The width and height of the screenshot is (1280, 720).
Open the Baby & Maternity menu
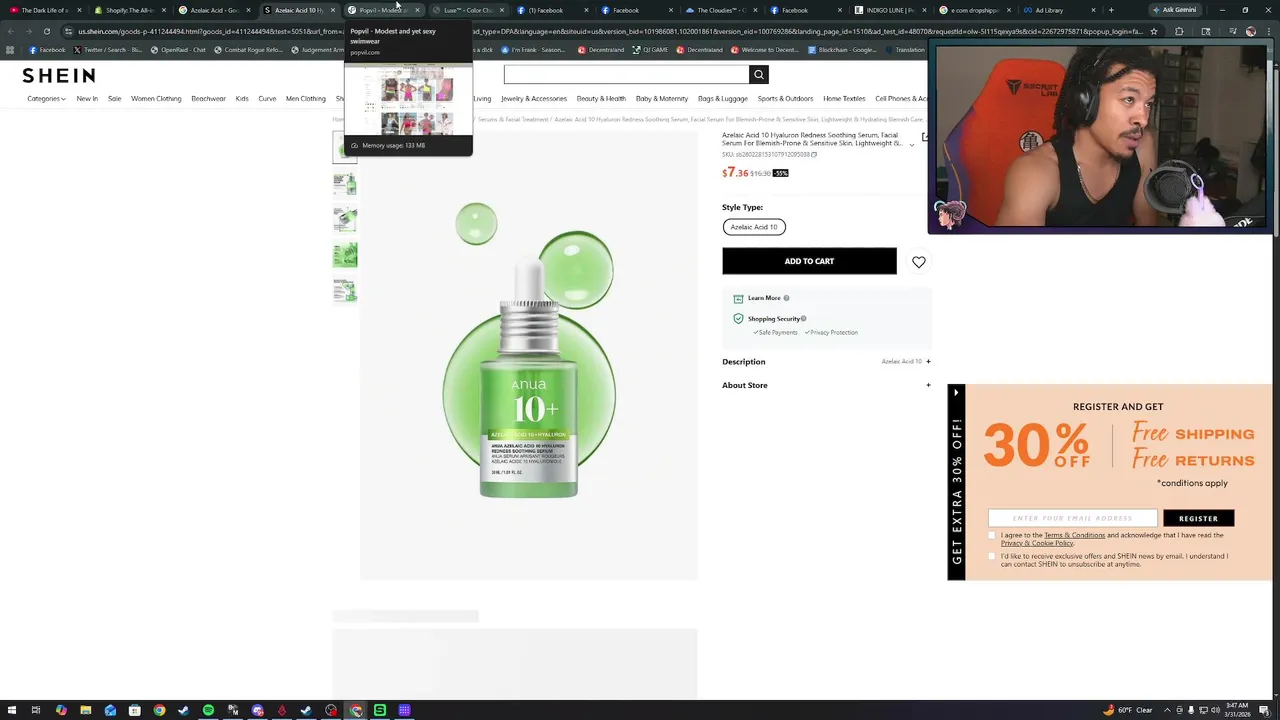click(662, 99)
